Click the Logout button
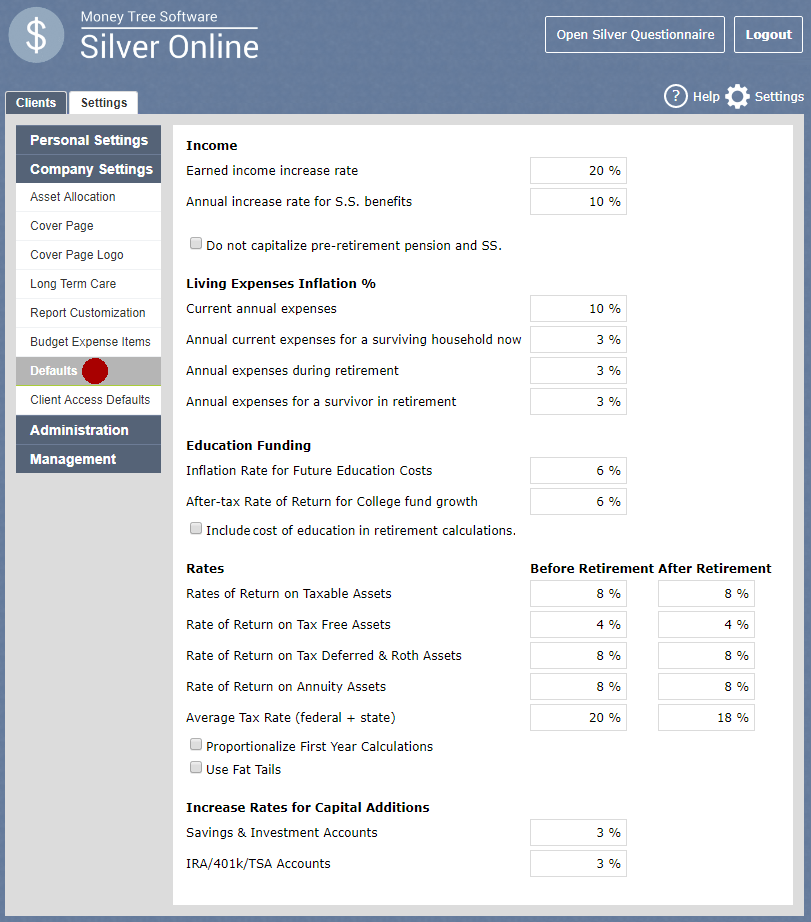Image resolution: width=811 pixels, height=922 pixels. point(768,35)
